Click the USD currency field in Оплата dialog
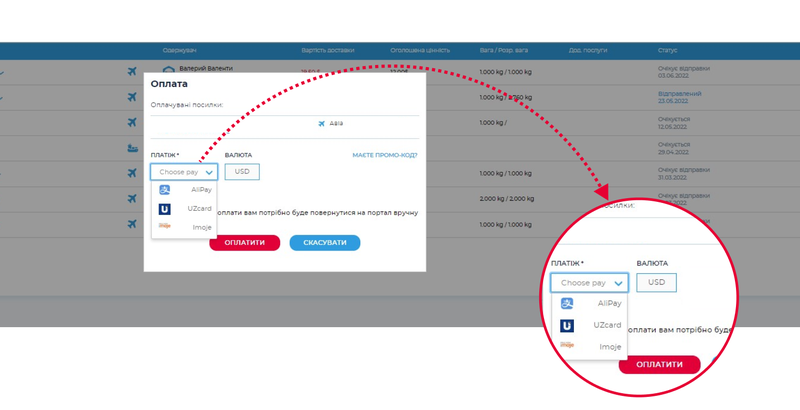 point(242,172)
